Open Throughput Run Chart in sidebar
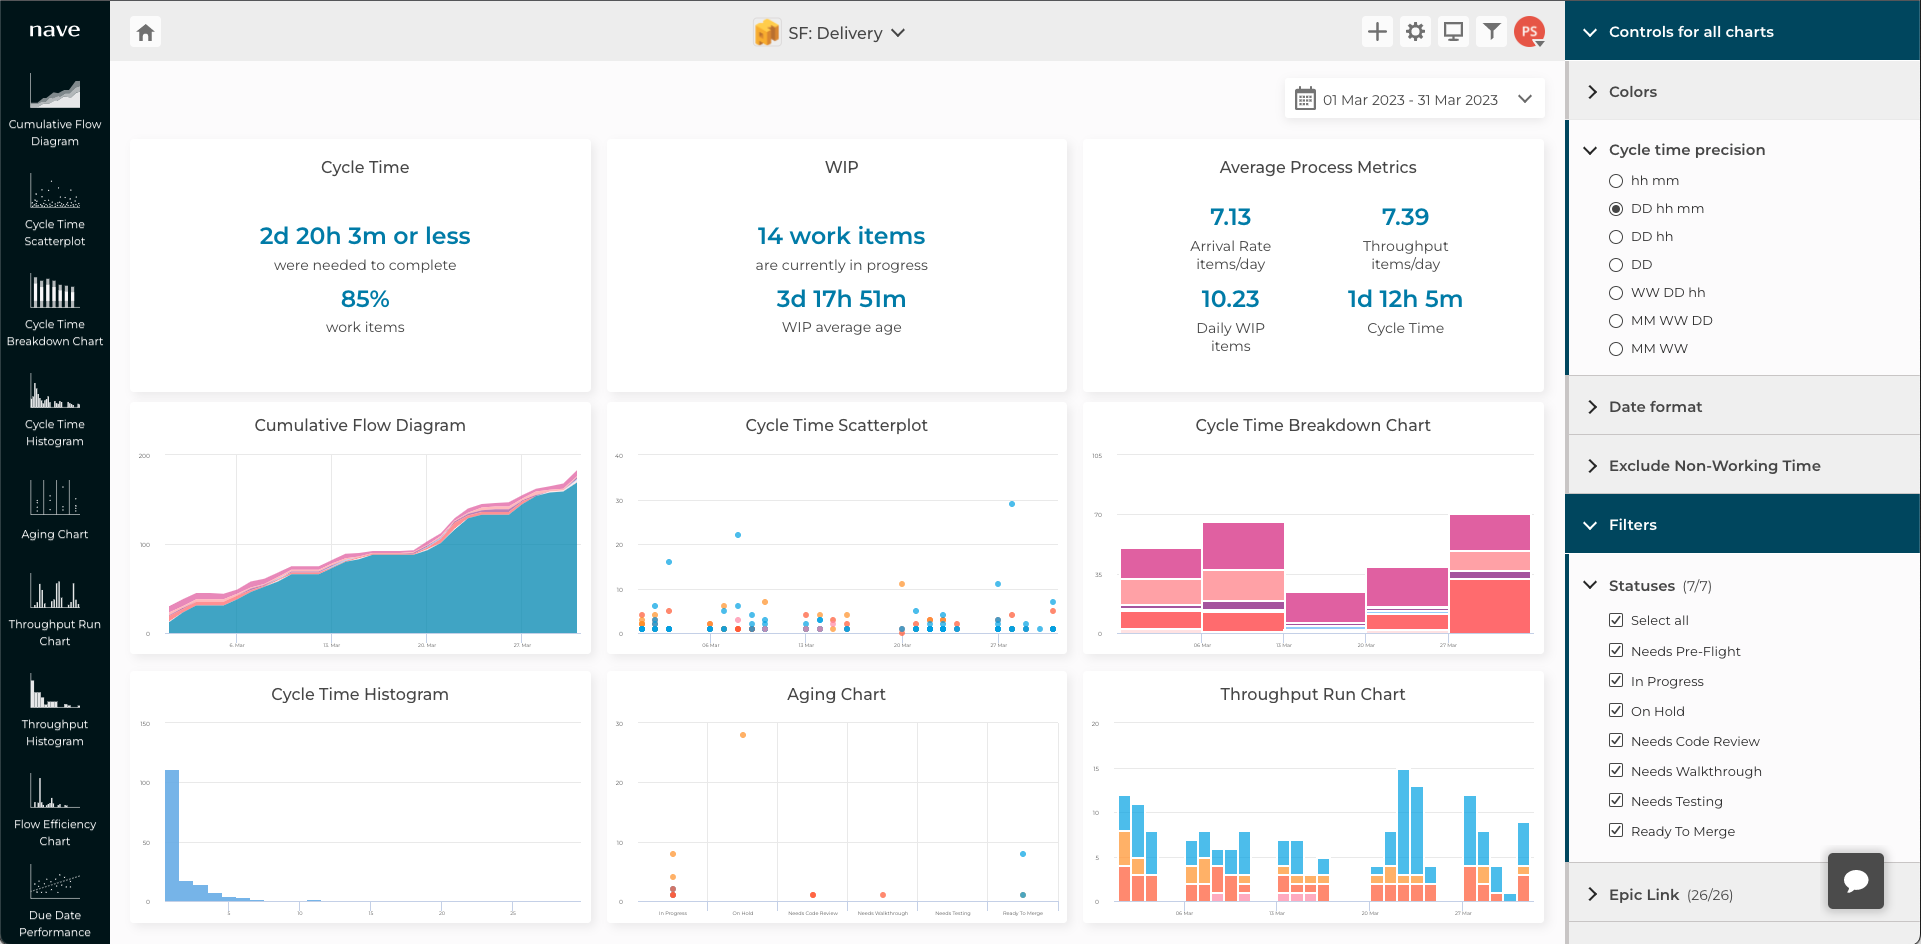 click(x=55, y=610)
